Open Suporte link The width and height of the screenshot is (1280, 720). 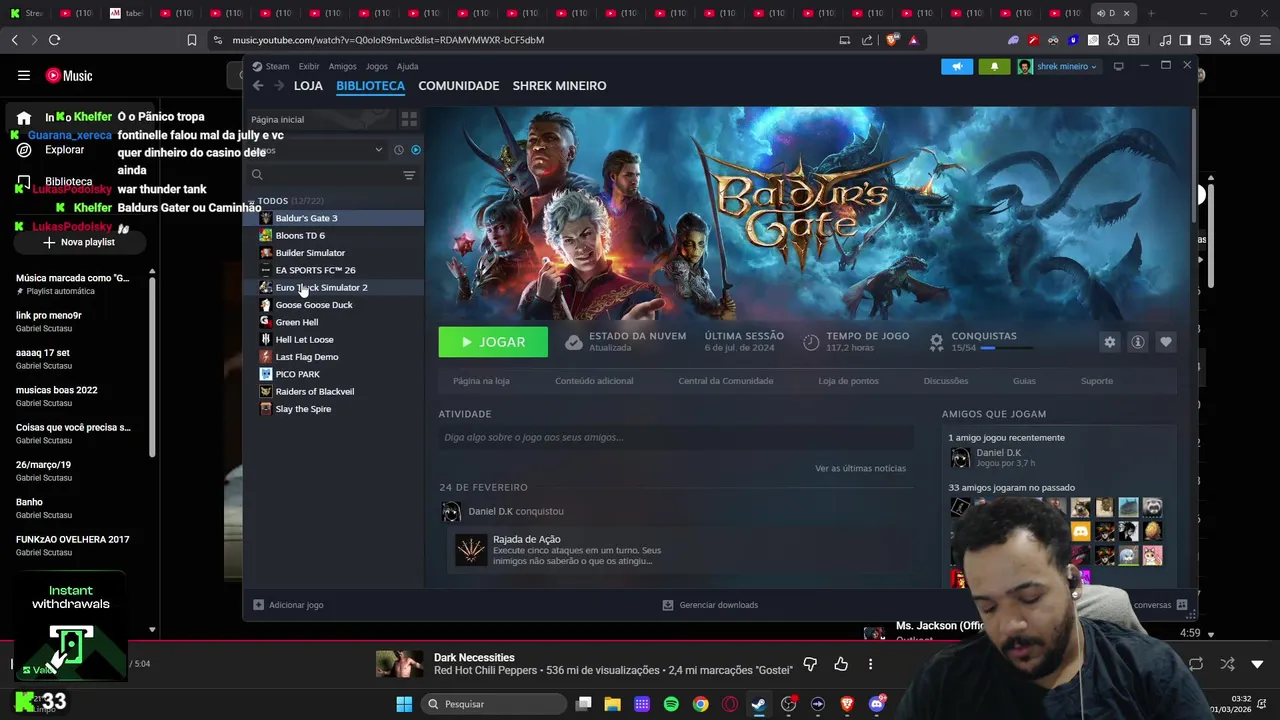click(x=1097, y=381)
